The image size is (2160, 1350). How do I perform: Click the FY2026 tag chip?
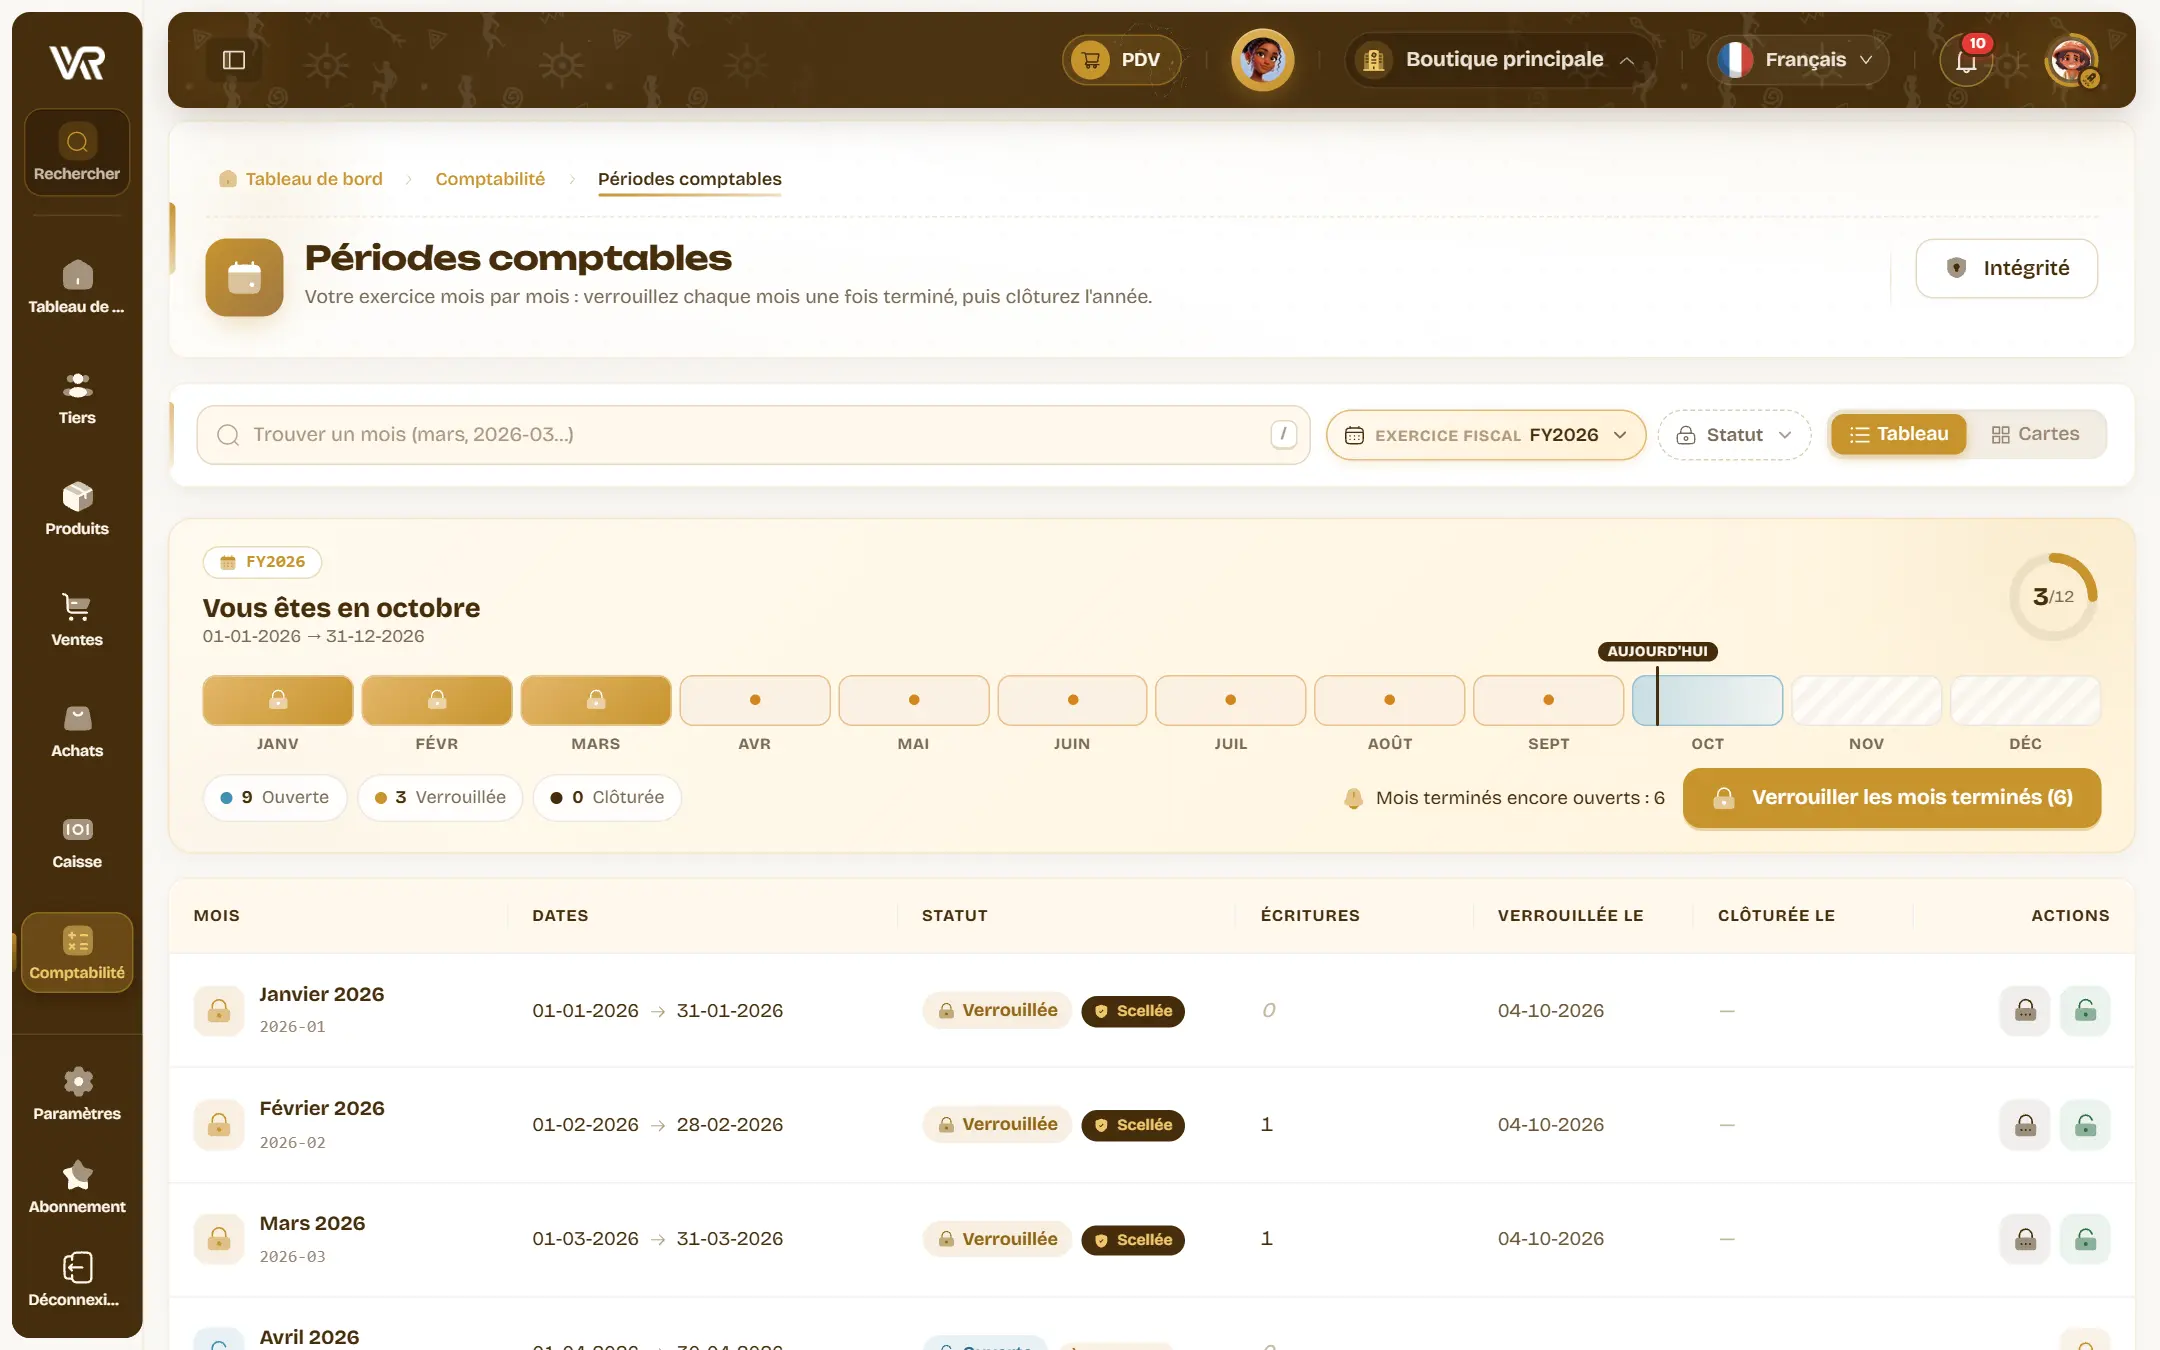click(262, 562)
